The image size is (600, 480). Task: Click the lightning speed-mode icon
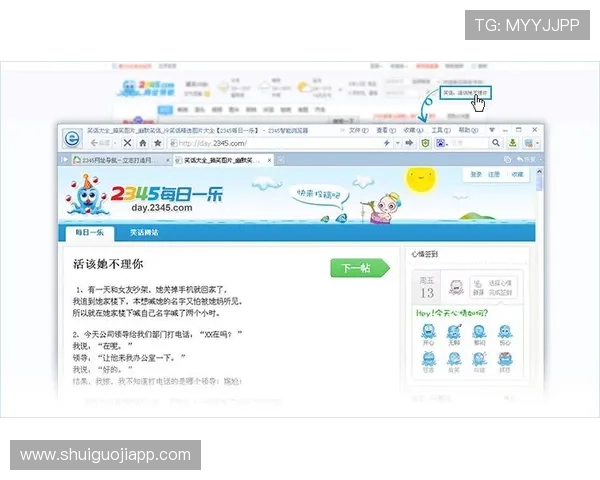pos(386,143)
